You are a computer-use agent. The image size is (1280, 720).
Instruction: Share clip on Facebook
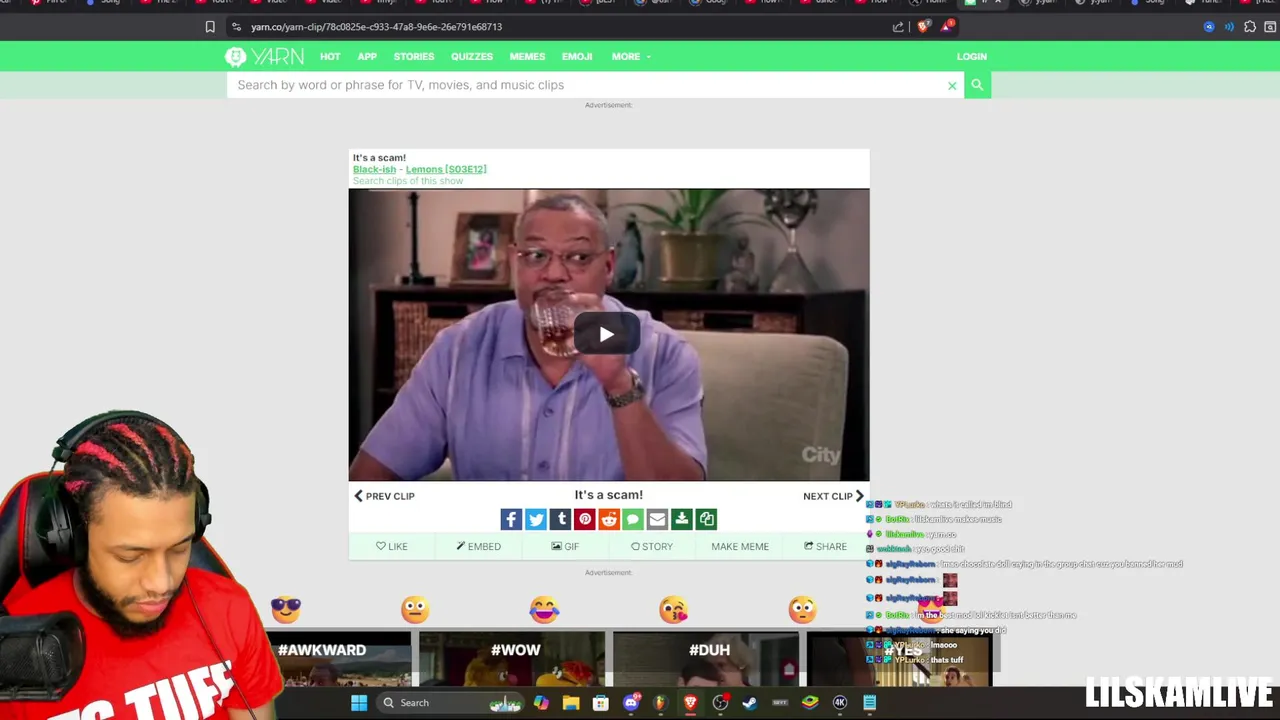[x=511, y=519]
